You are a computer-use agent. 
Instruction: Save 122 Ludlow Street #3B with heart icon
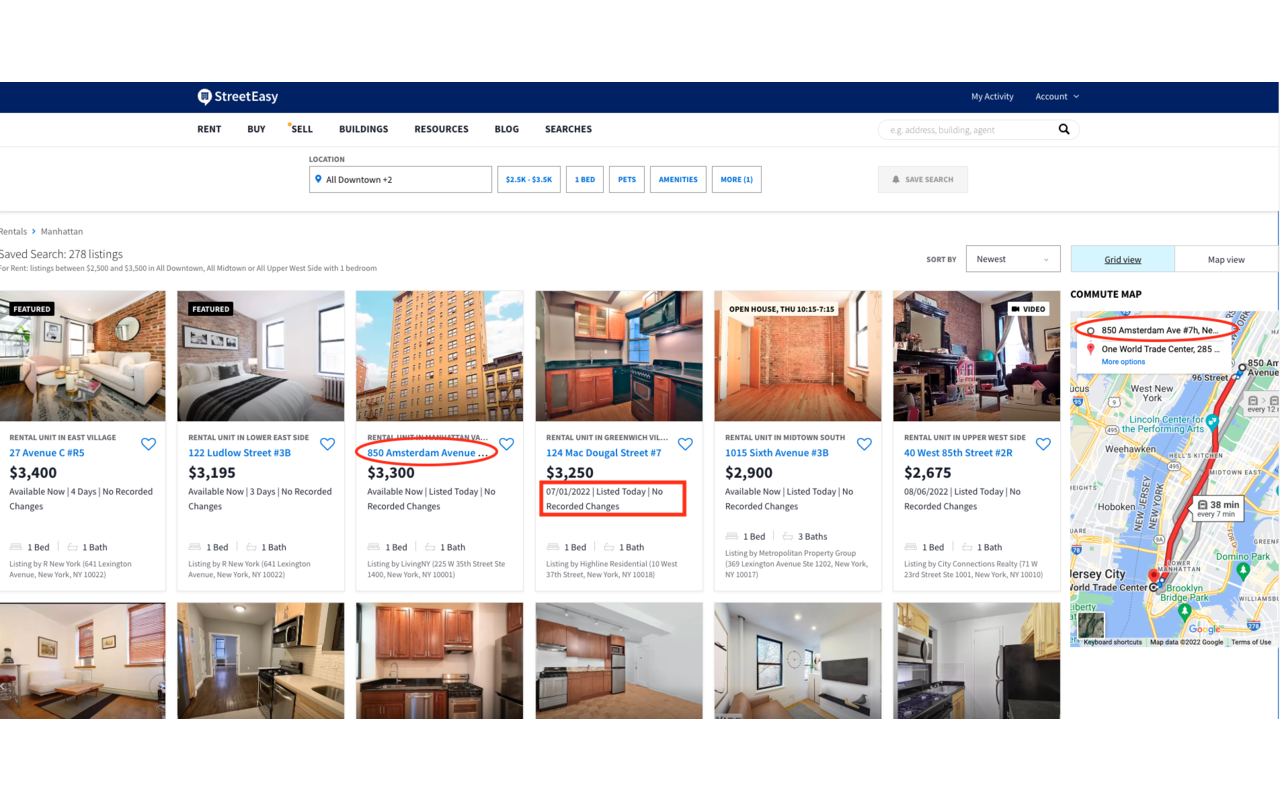coord(327,444)
